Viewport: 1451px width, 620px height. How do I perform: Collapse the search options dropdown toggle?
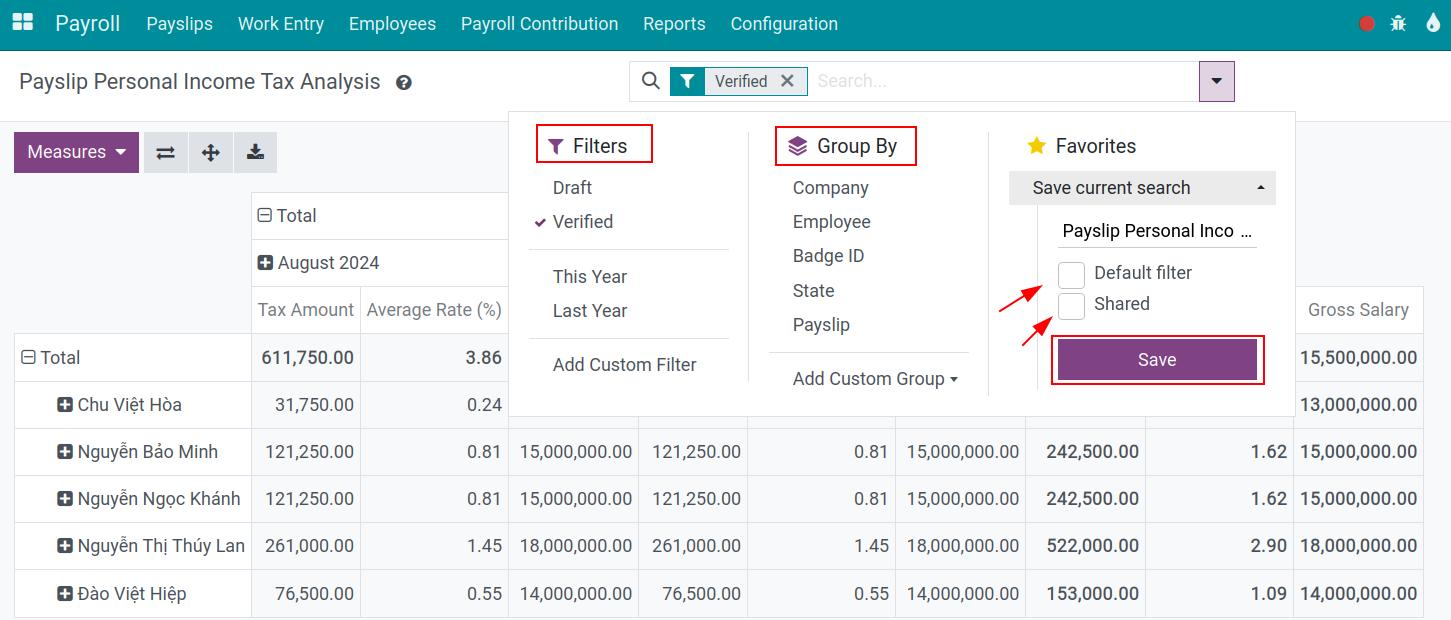(x=1216, y=81)
